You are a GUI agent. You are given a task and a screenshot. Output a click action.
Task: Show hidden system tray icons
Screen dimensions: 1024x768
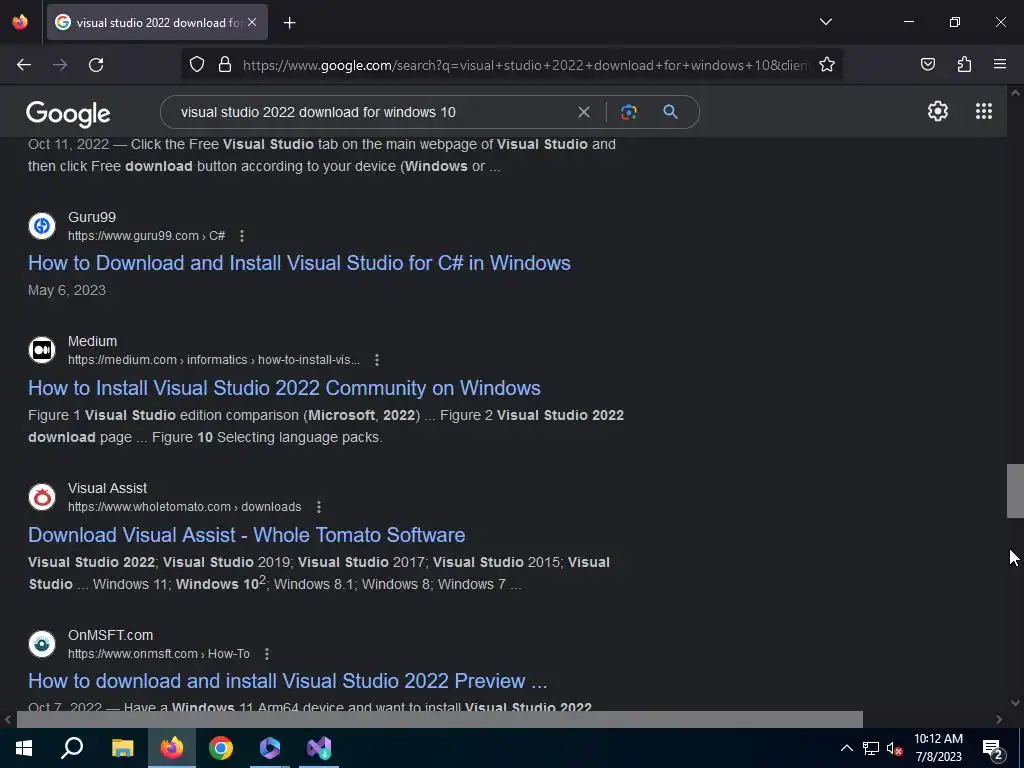pyautogui.click(x=846, y=748)
